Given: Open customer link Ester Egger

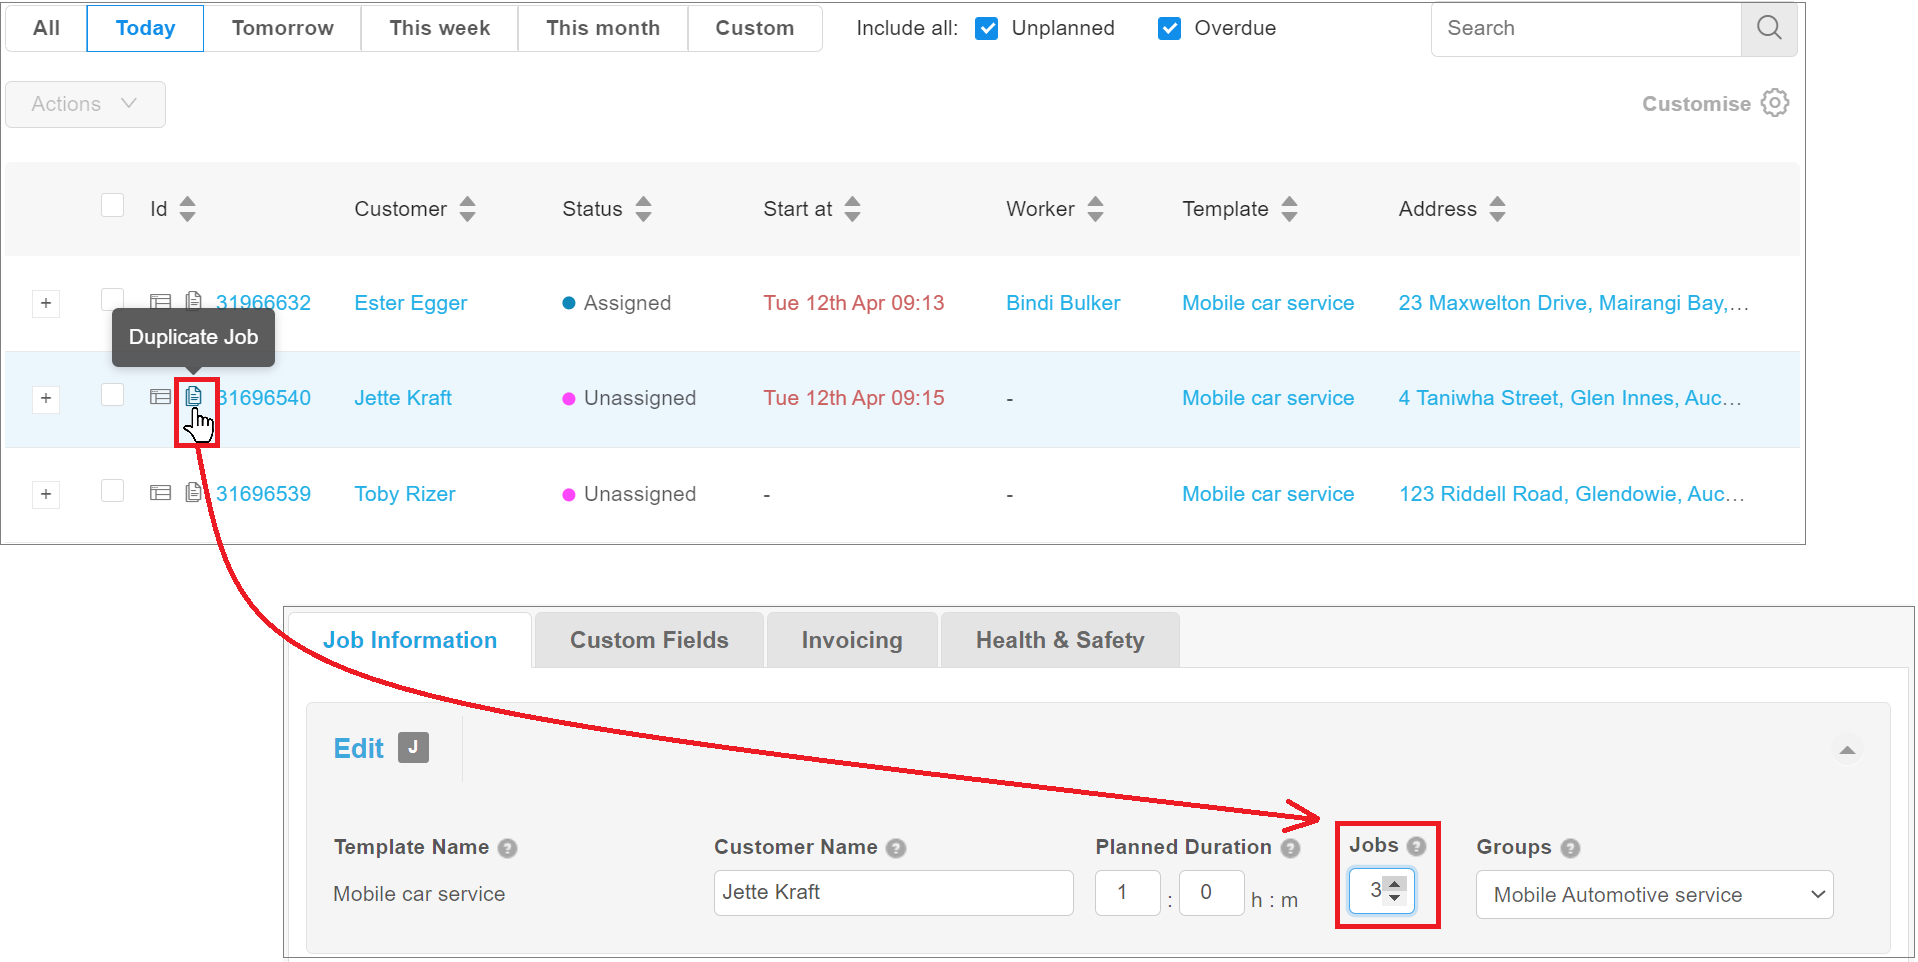Looking at the screenshot, I should point(411,303).
